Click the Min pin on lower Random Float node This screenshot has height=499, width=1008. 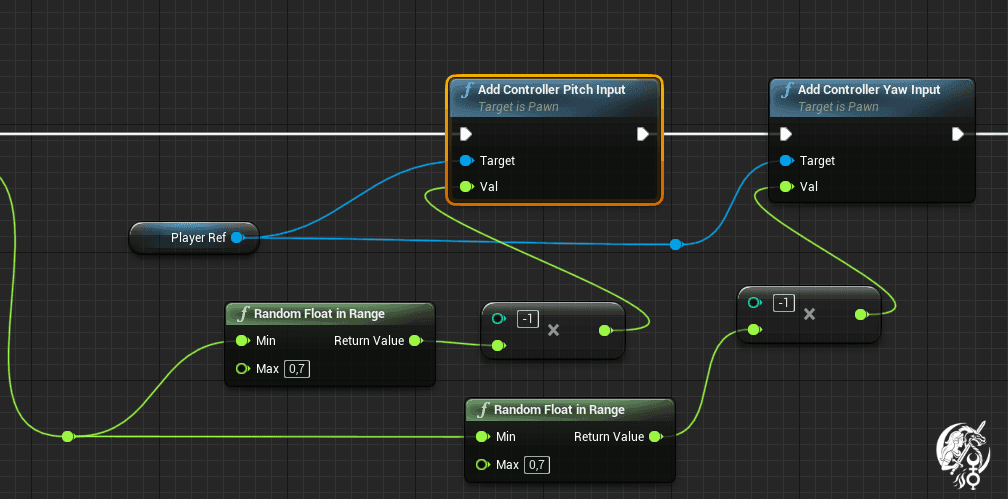tap(483, 437)
